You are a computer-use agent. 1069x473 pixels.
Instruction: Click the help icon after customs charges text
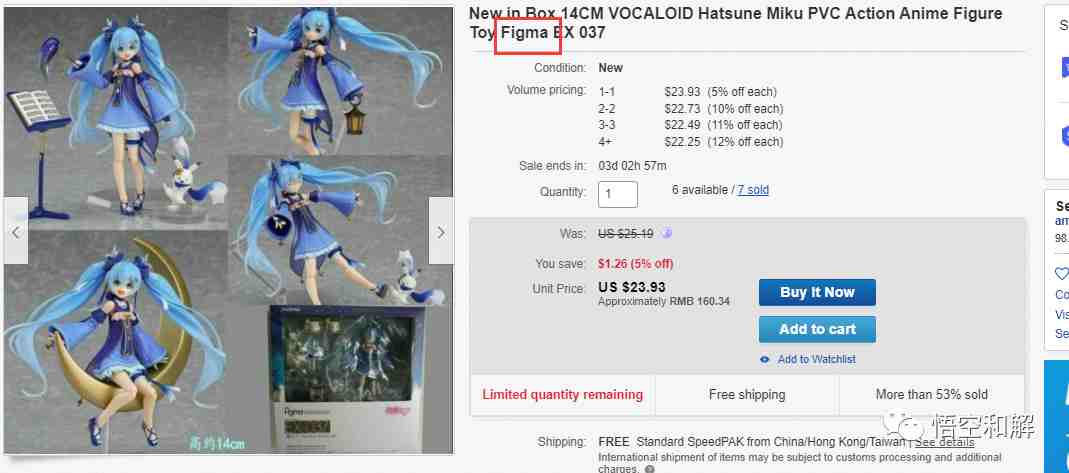649,470
